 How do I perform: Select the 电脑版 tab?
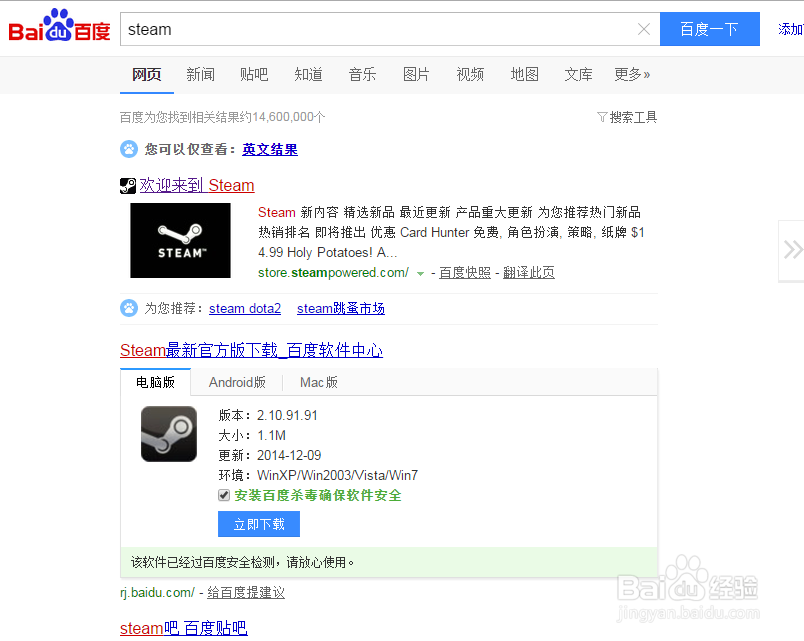[155, 382]
